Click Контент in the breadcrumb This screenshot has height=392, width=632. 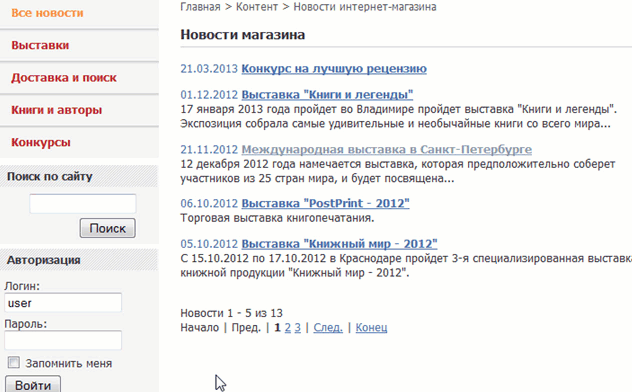(257, 7)
